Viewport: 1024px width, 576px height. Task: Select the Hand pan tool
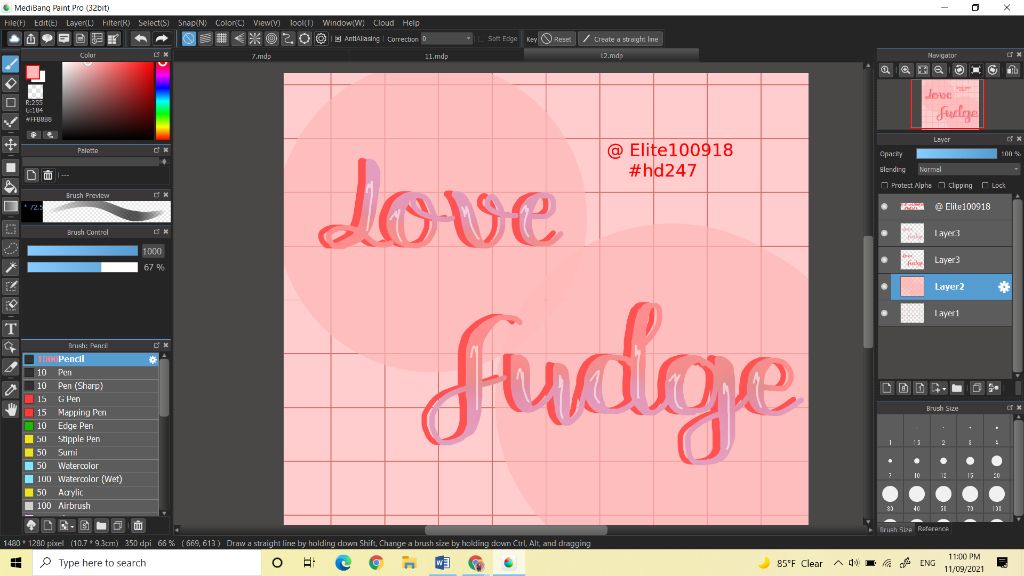coord(10,409)
